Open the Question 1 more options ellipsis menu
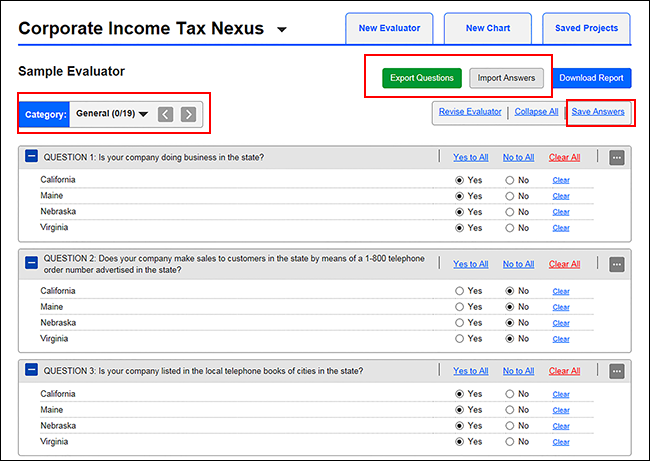The image size is (650, 461). tap(616, 157)
